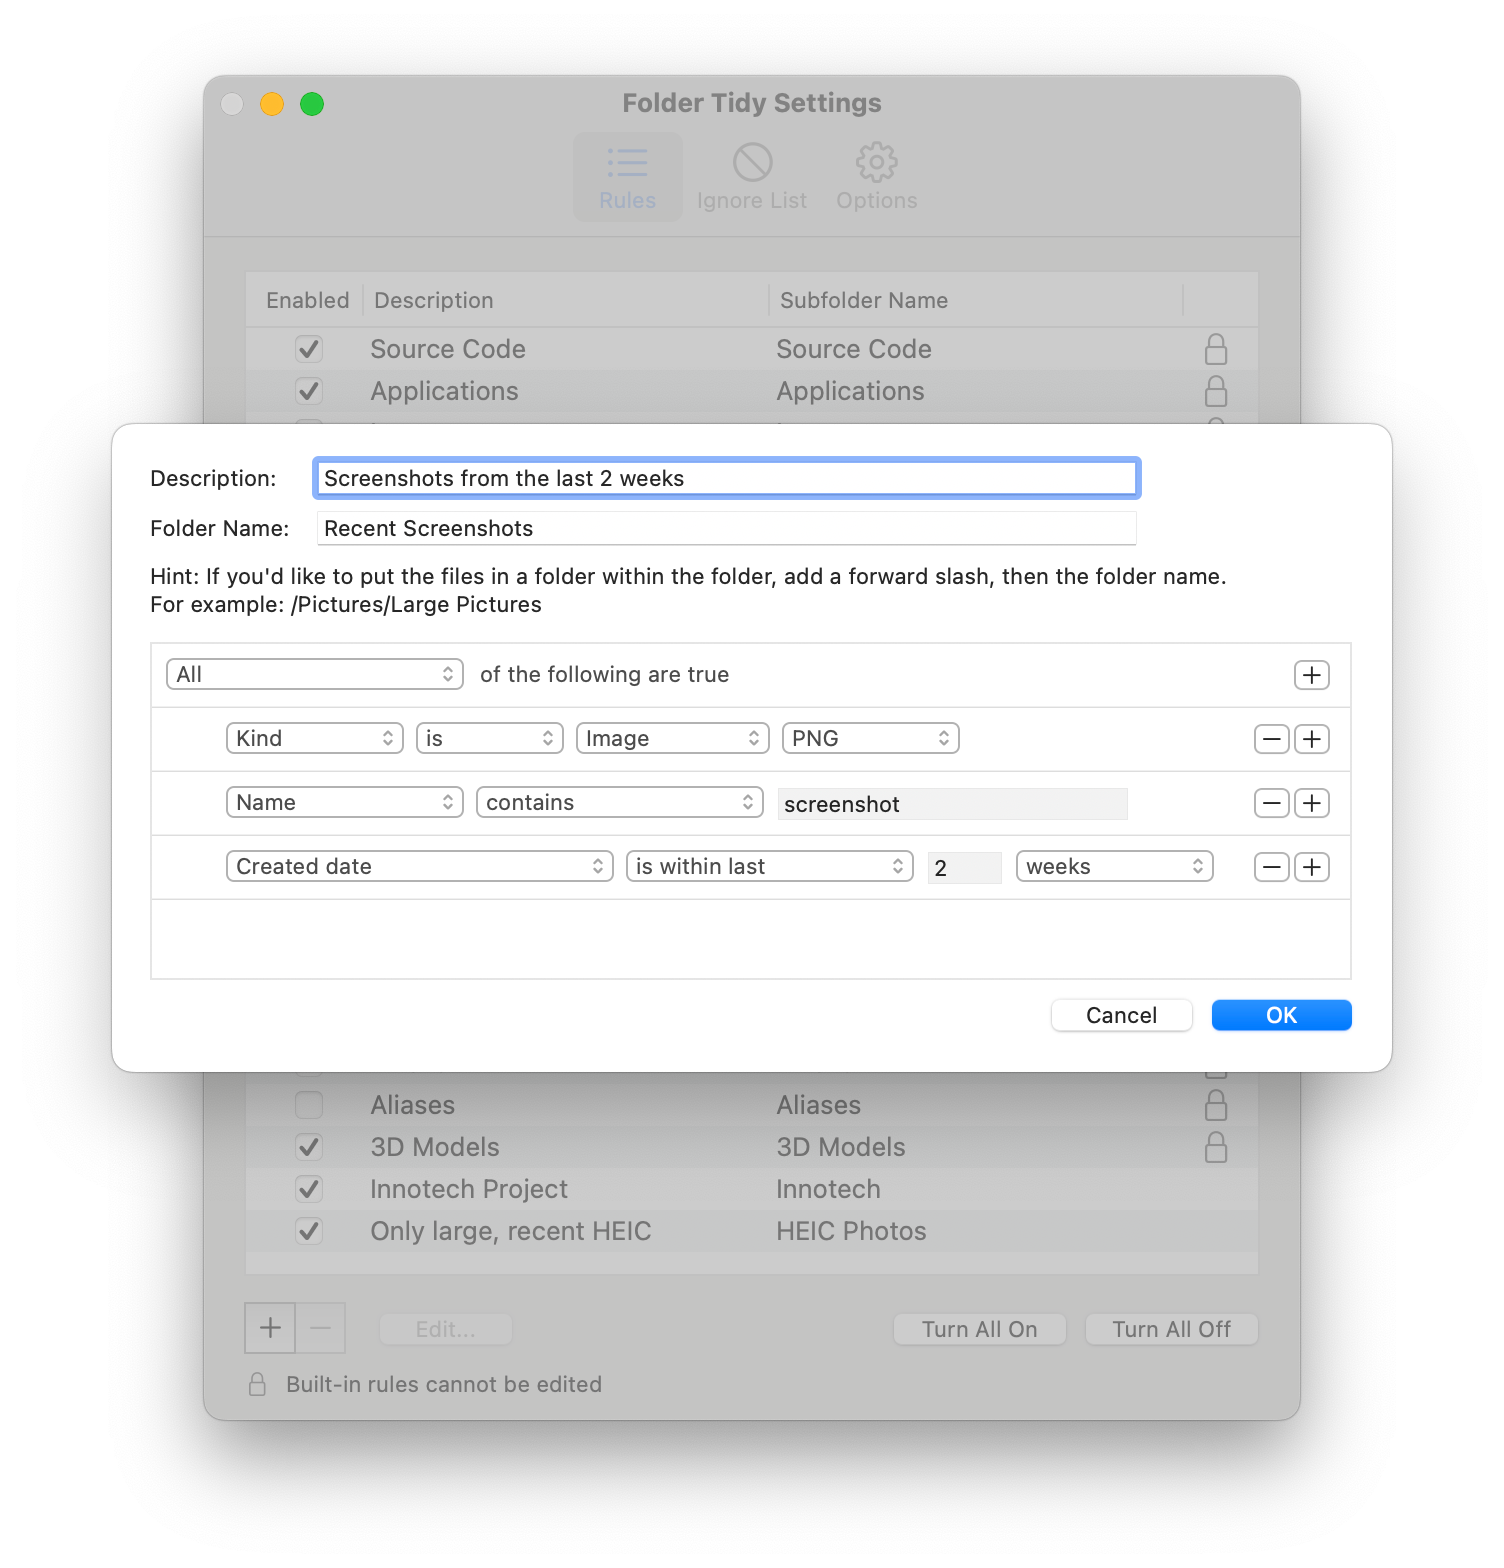Screen dimensions: 1504x1568
Task: Click the 'screenshot' name value field
Action: pyautogui.click(x=953, y=804)
